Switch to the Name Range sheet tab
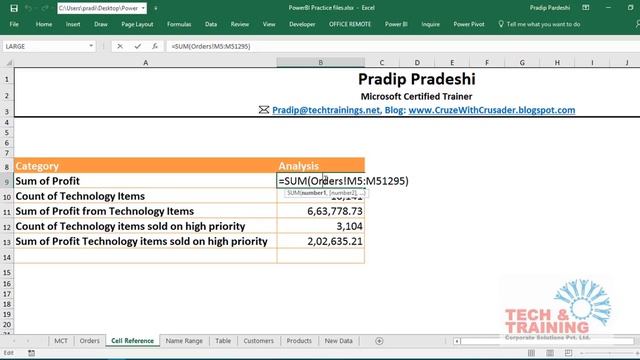 (184, 341)
